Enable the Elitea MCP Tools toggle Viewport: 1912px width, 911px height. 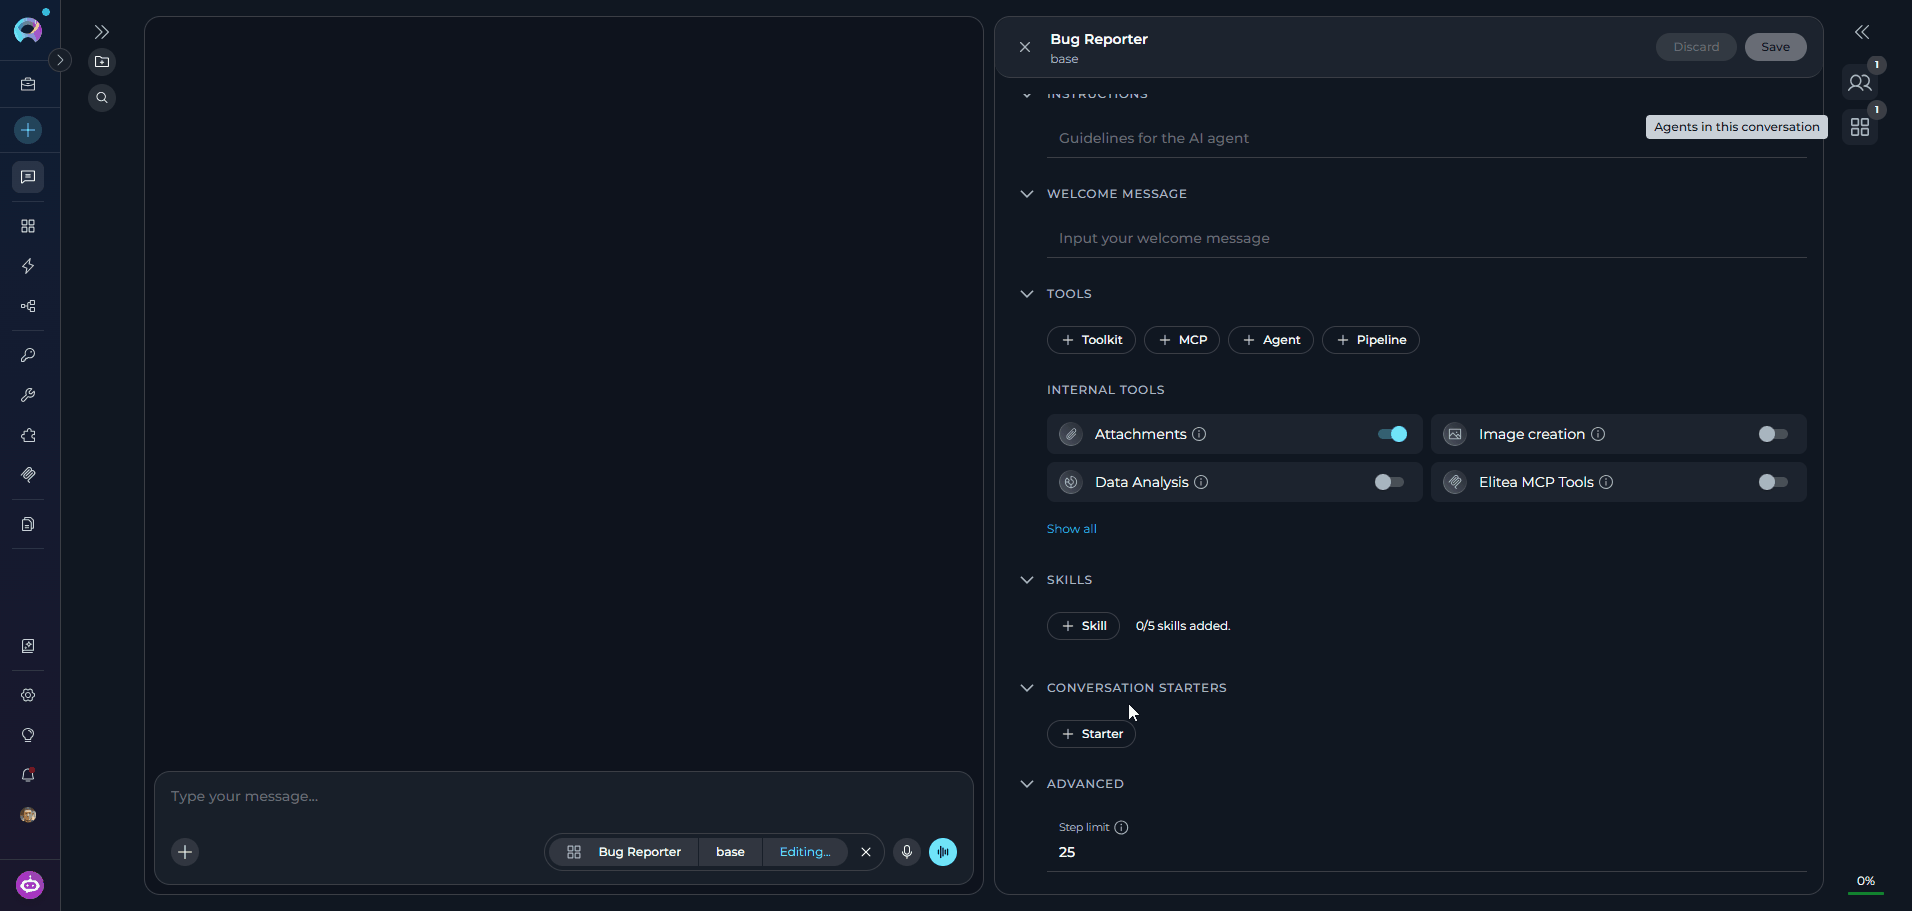pyautogui.click(x=1773, y=482)
